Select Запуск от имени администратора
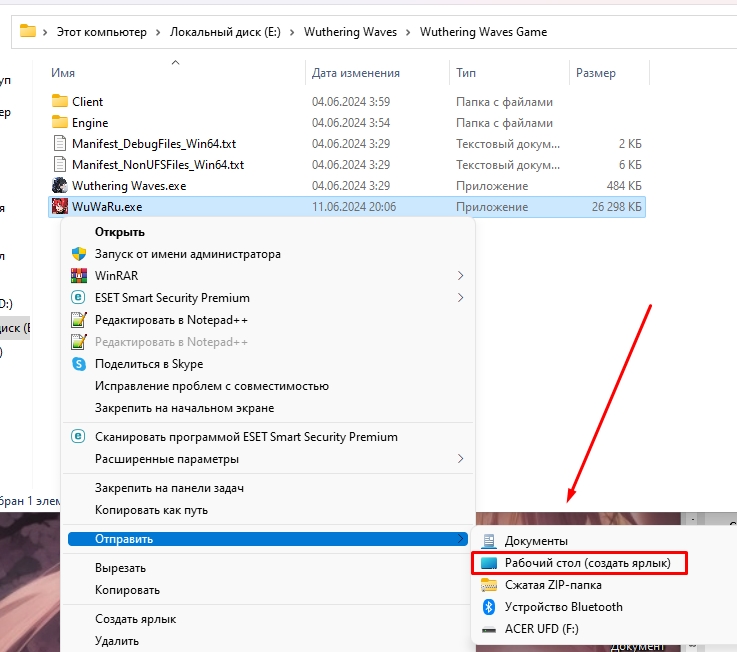Screen dimensions: 737x652 click(188, 254)
